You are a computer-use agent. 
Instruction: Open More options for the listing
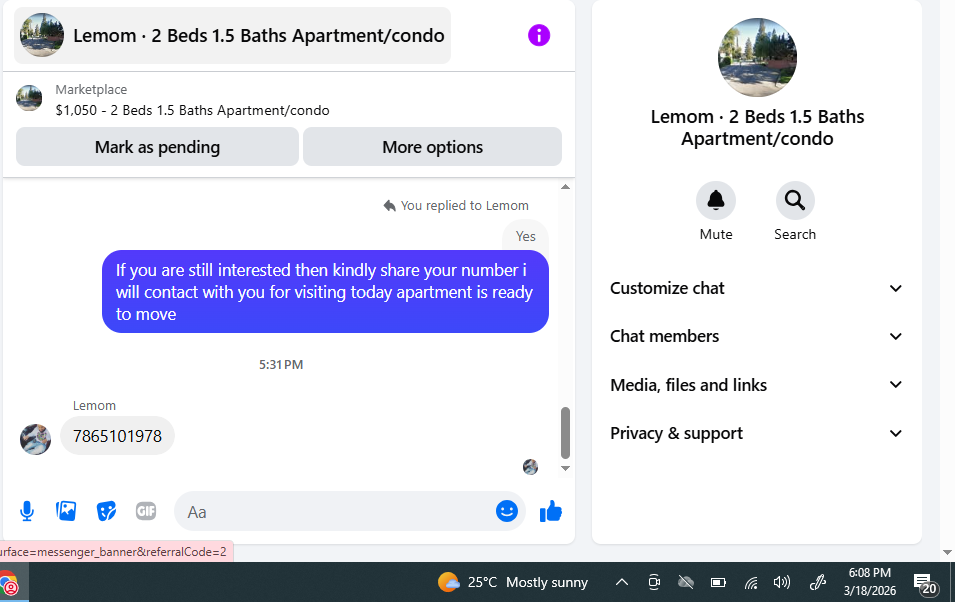click(x=432, y=147)
